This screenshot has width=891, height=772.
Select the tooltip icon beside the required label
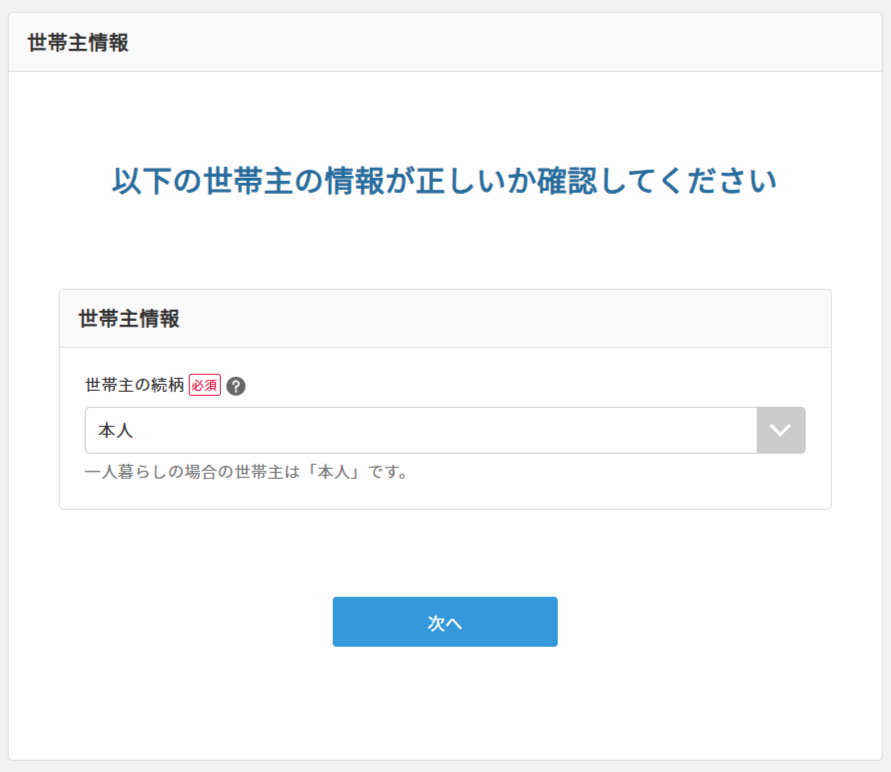pos(235,384)
